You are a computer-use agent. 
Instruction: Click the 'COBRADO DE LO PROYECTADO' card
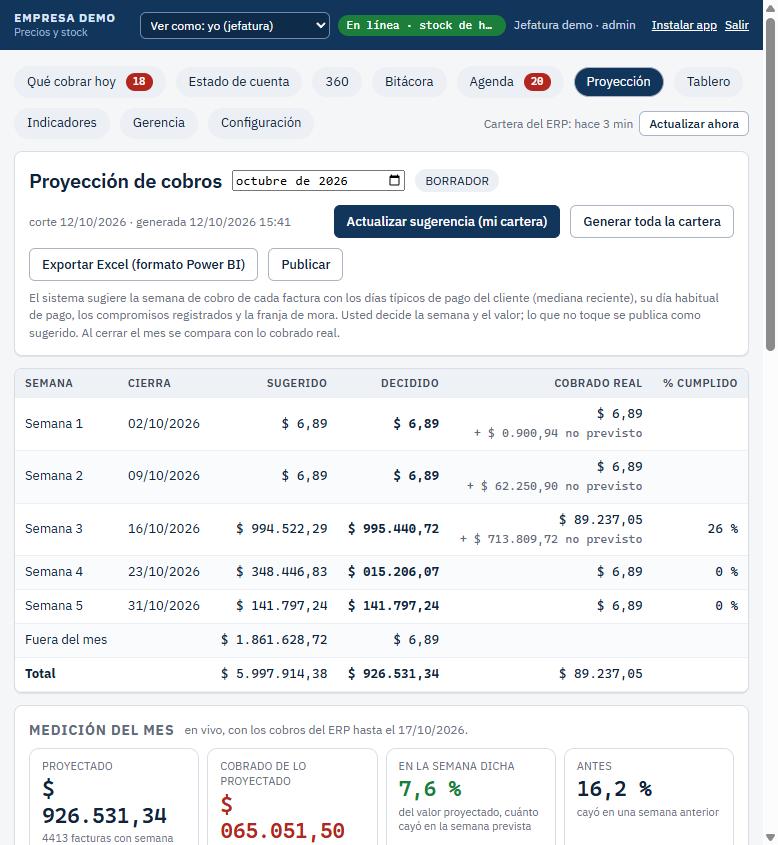click(x=292, y=798)
